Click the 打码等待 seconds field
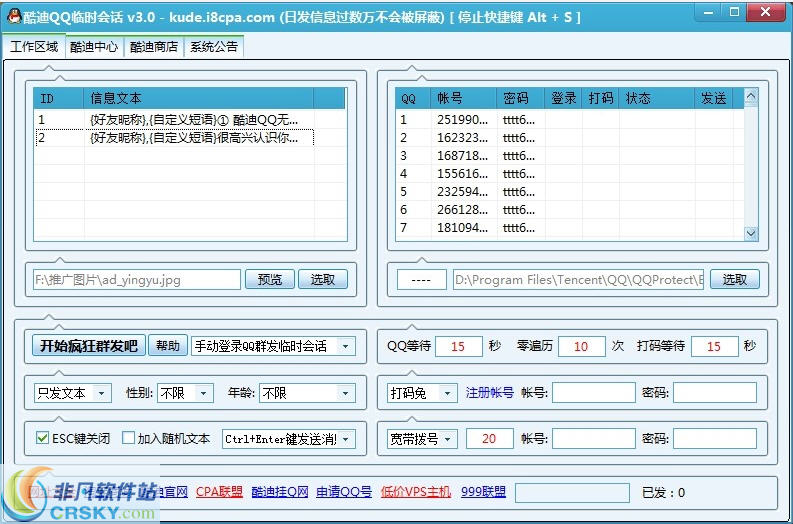 [x=714, y=346]
